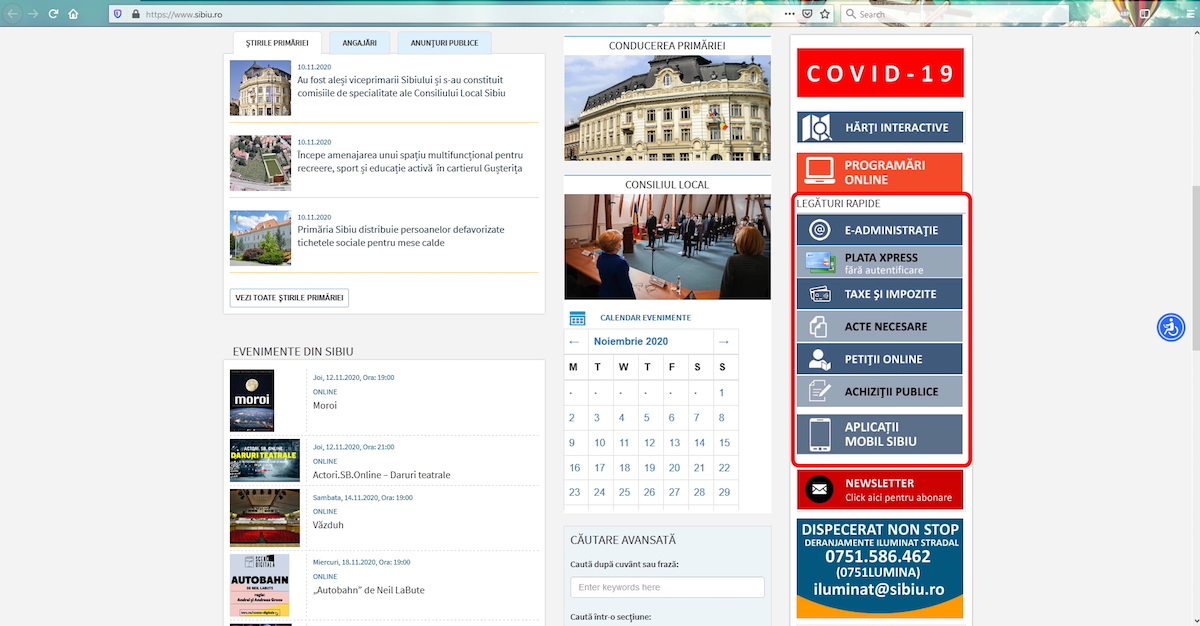Viewport: 1200px width, 626px height.
Task: Select day 12 in the calendar
Action: pyautogui.click(x=649, y=443)
